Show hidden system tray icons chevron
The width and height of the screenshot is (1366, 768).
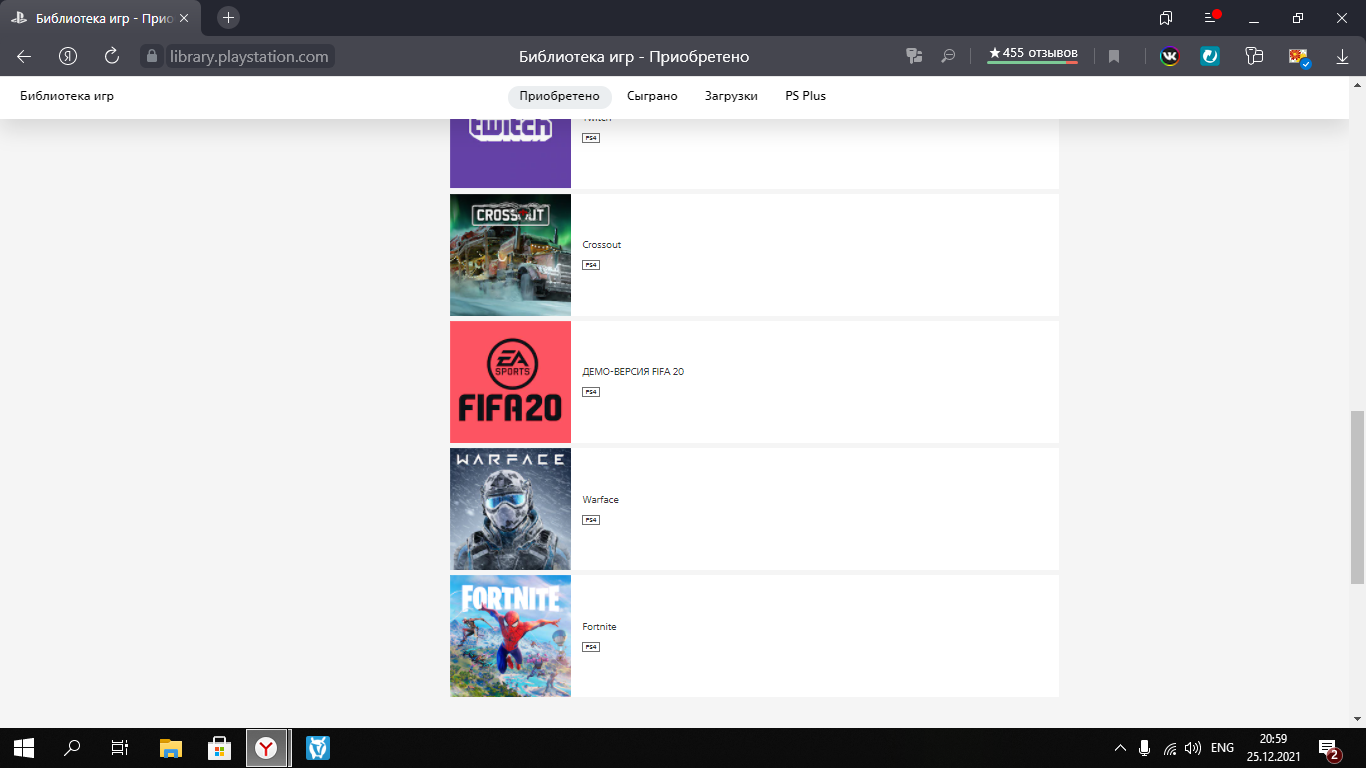point(1121,747)
